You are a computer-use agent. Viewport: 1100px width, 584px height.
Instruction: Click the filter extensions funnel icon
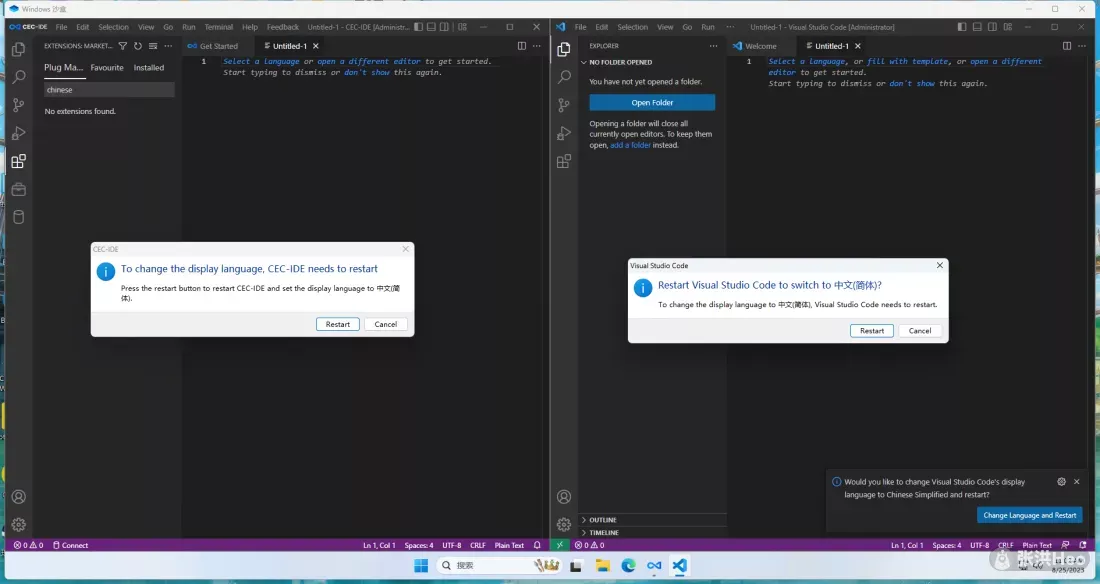click(x=122, y=46)
